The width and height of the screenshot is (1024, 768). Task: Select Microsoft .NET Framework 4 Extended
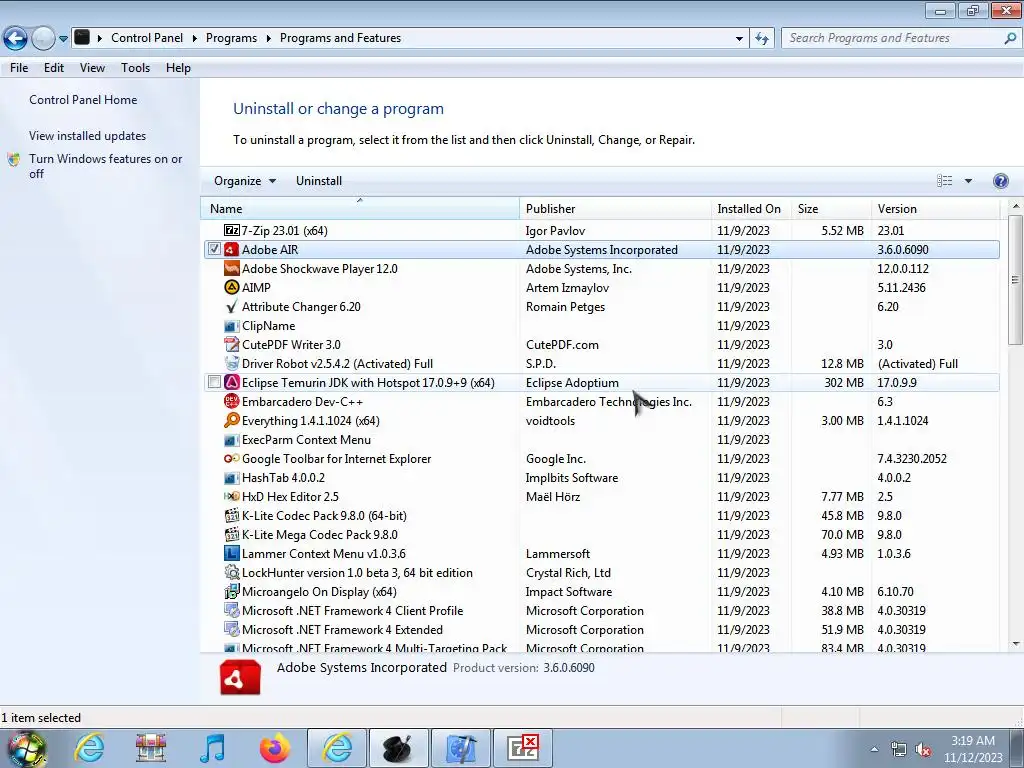(x=601, y=630)
